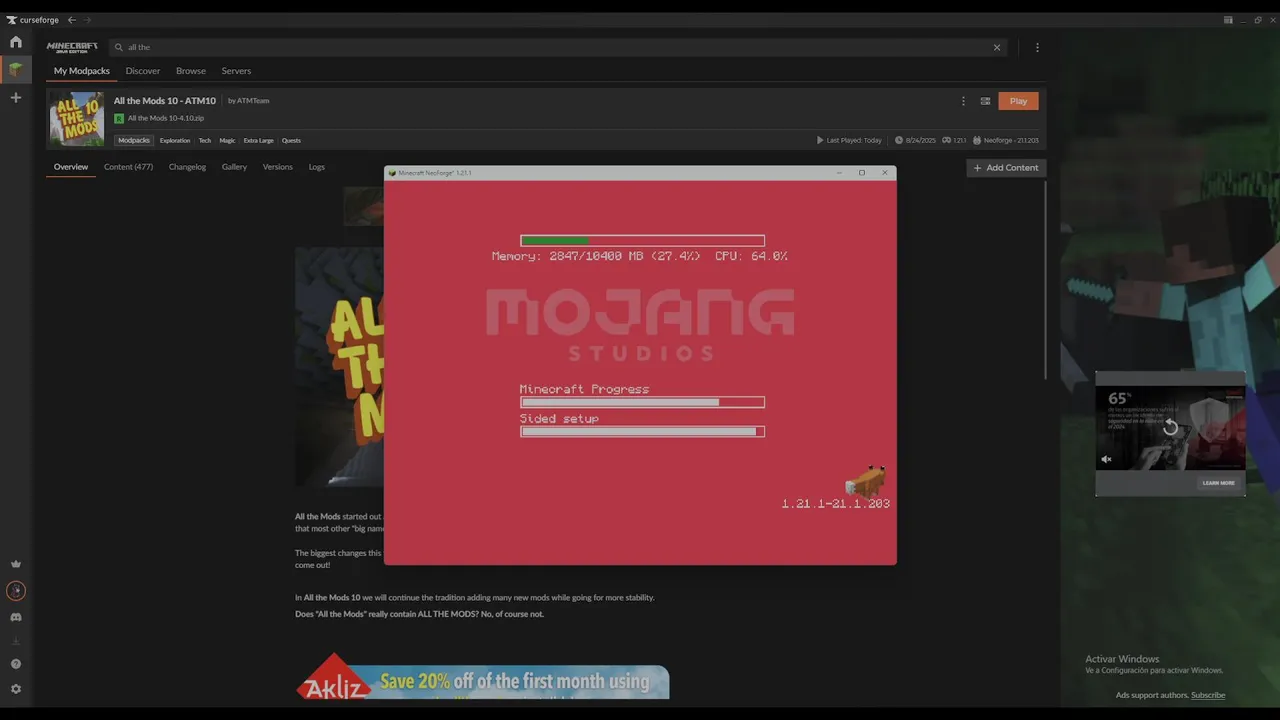This screenshot has height=720, width=1280.
Task: Open the help question-mark icon
Action: click(x=15, y=664)
